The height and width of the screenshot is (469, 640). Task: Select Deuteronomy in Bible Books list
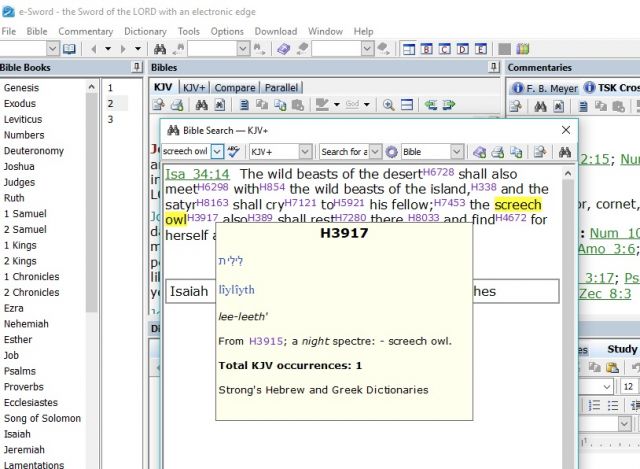point(34,151)
